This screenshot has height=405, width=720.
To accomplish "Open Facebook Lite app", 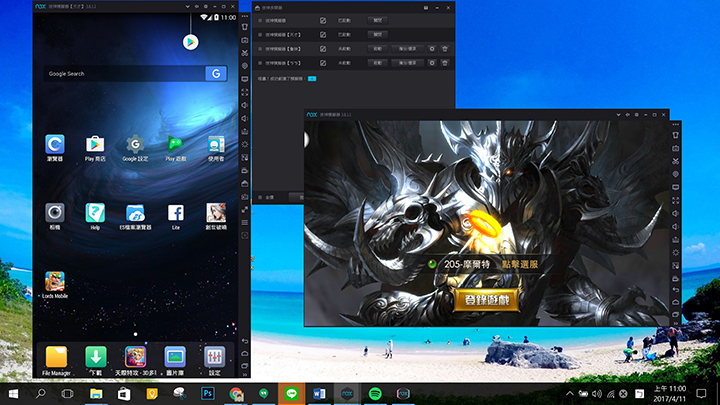I will [175, 213].
